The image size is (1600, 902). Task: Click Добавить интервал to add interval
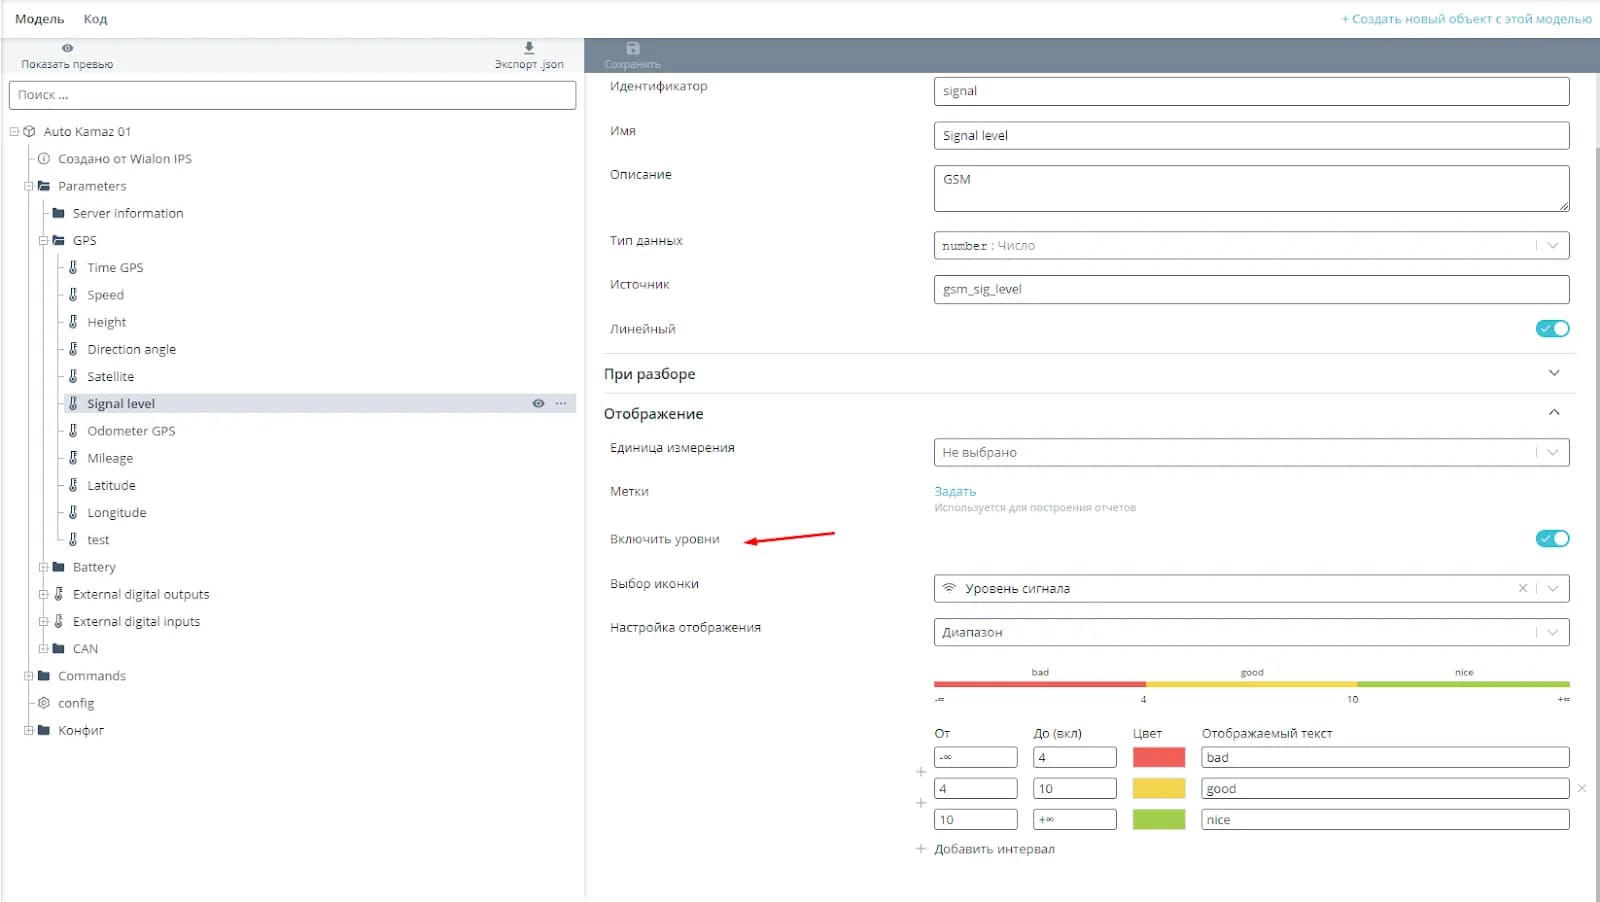point(993,849)
